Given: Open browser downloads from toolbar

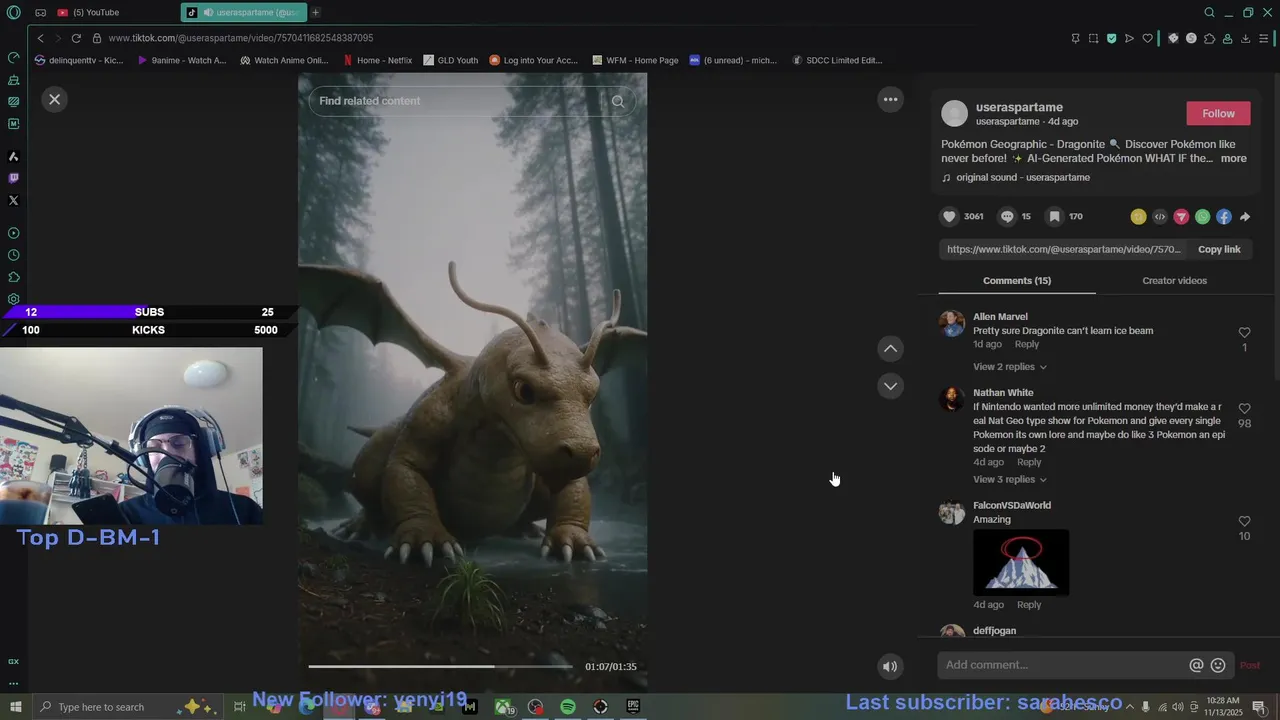Looking at the screenshot, I should click(x=1245, y=38).
